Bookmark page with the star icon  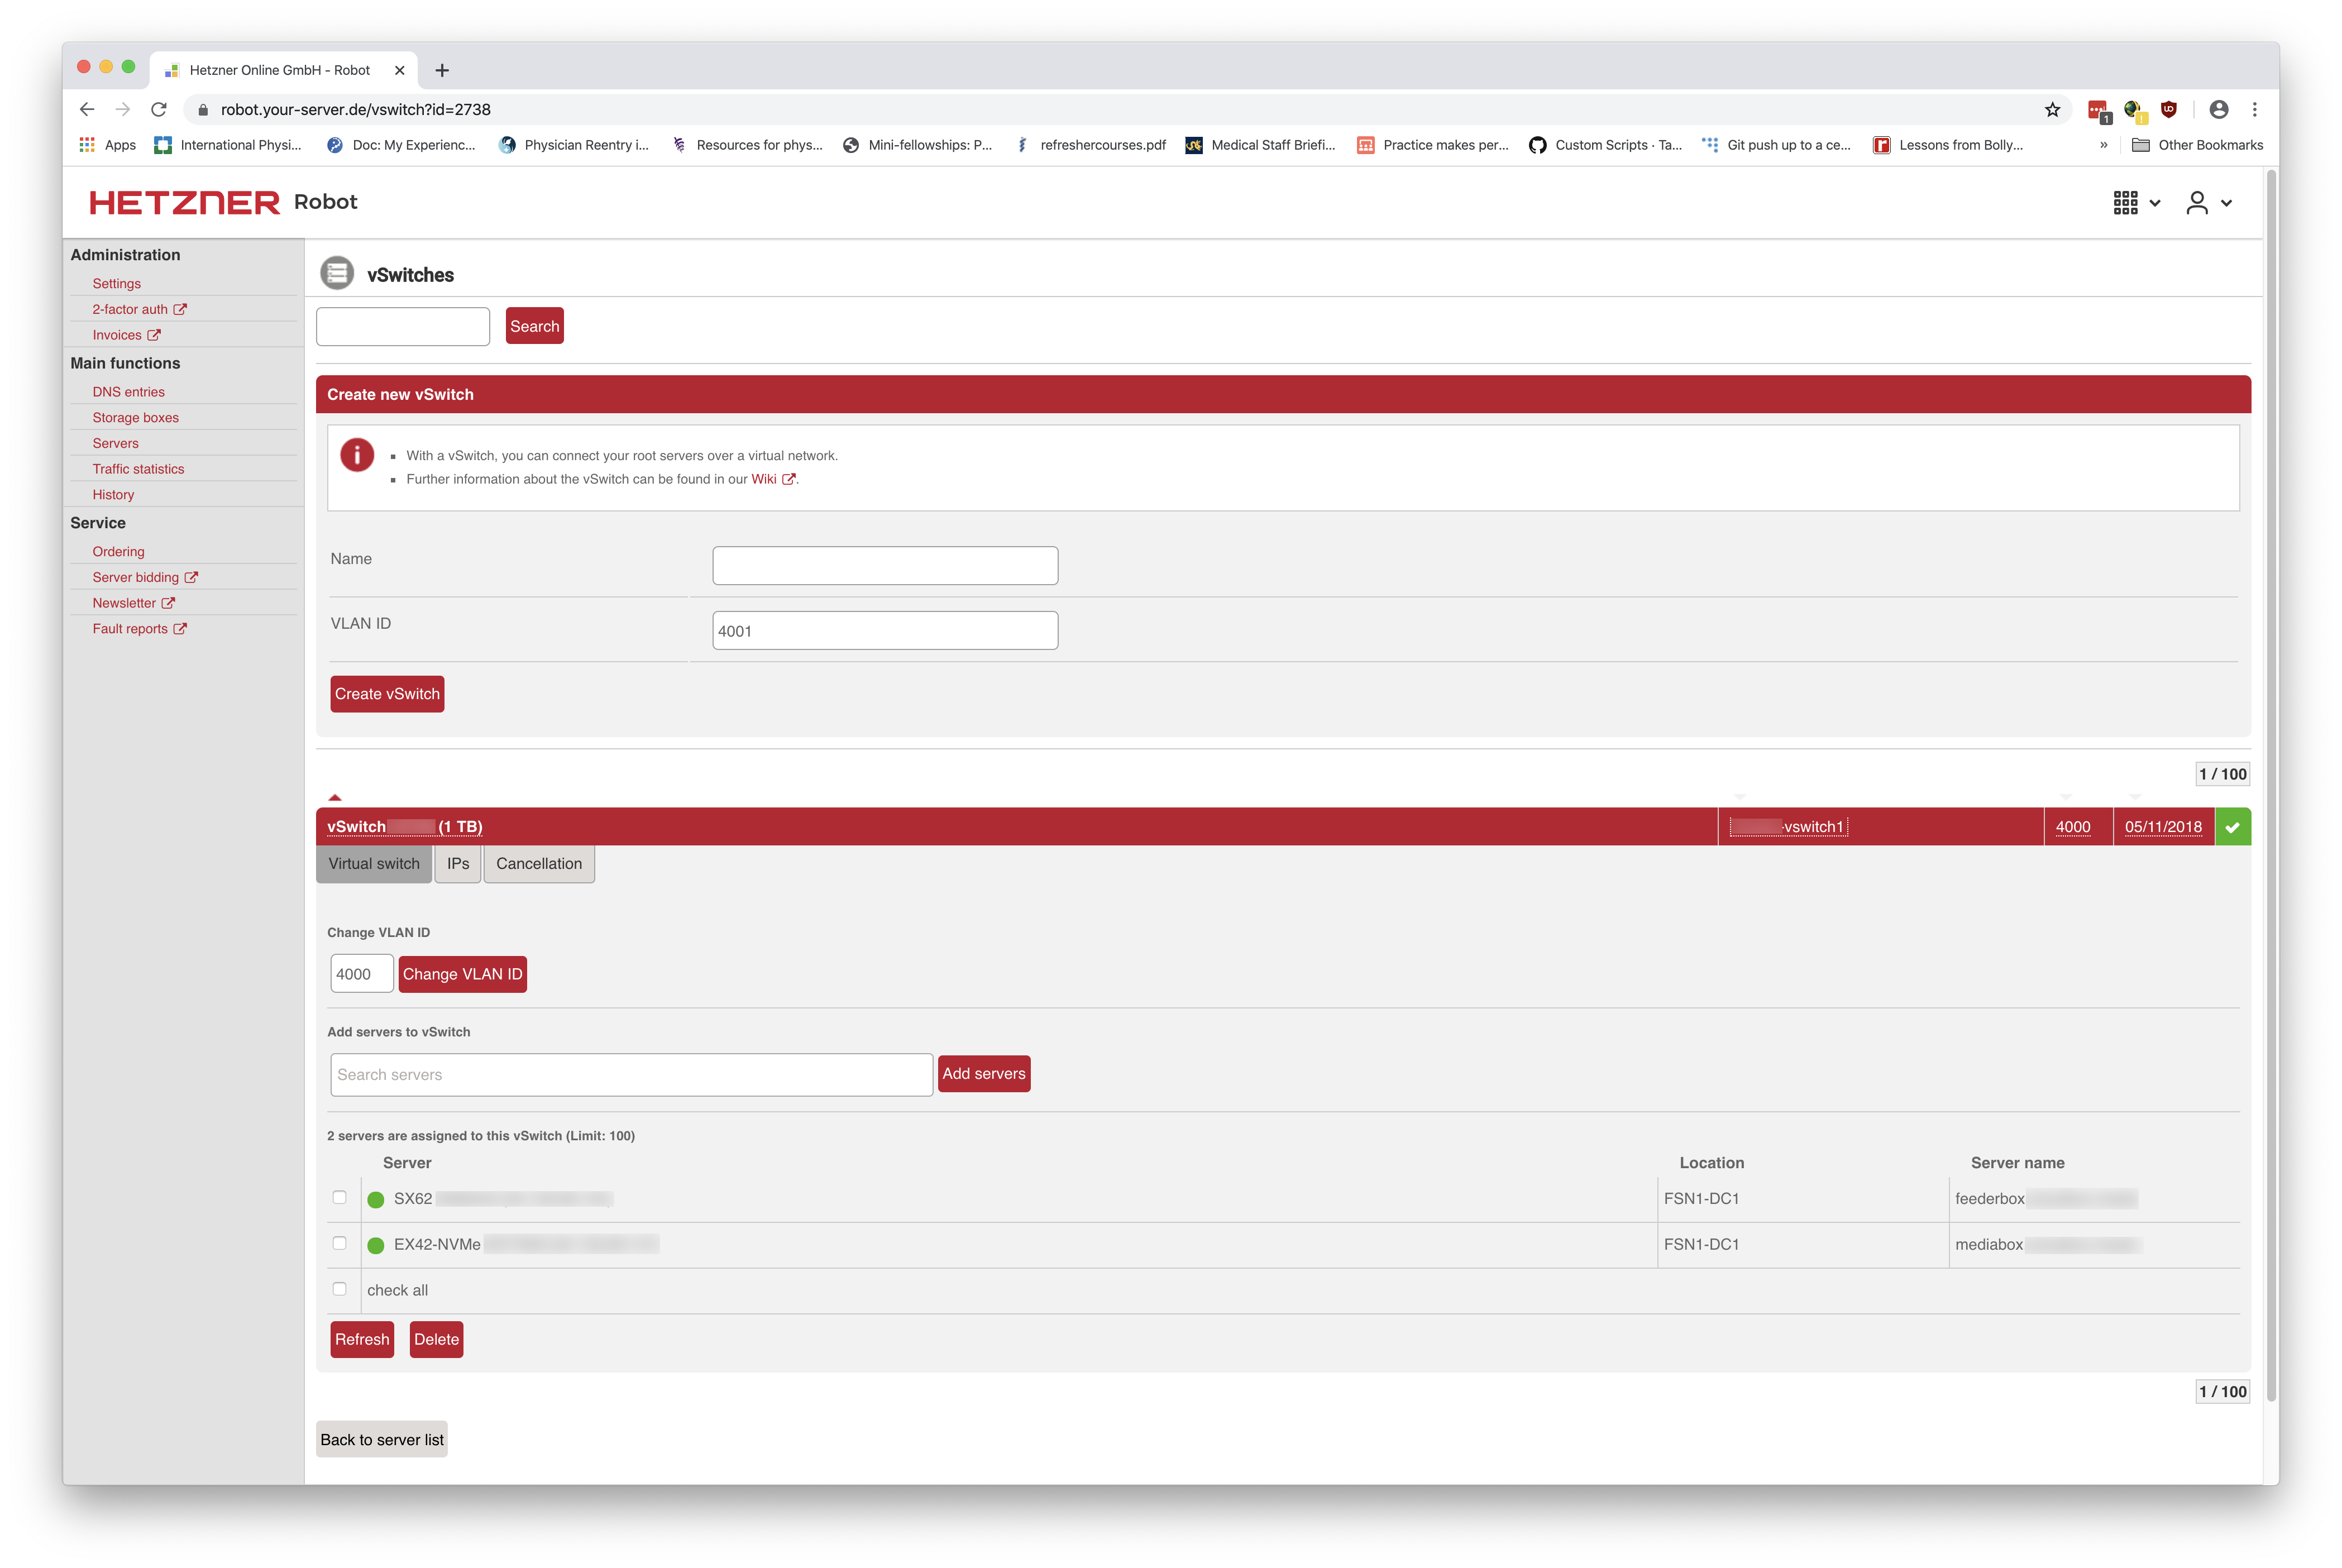2052,110
